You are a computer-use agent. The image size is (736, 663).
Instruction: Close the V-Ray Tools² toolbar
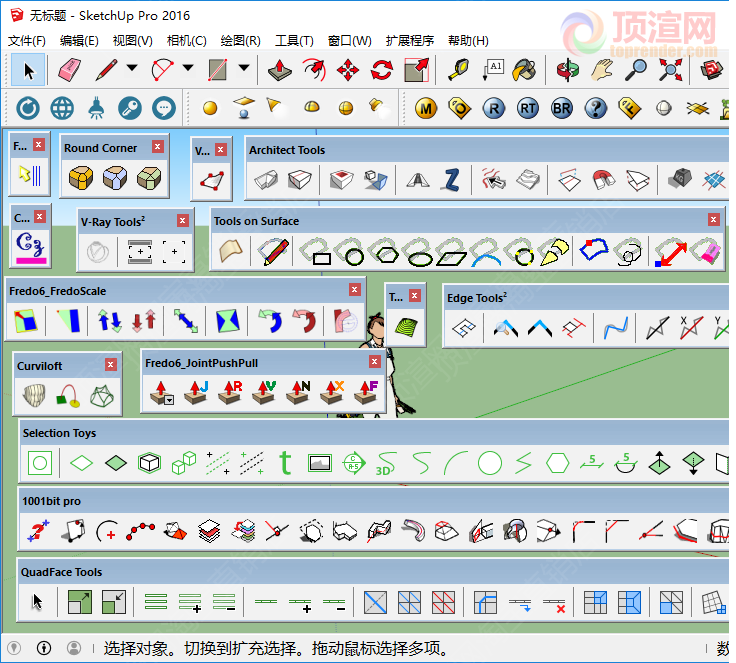[183, 221]
